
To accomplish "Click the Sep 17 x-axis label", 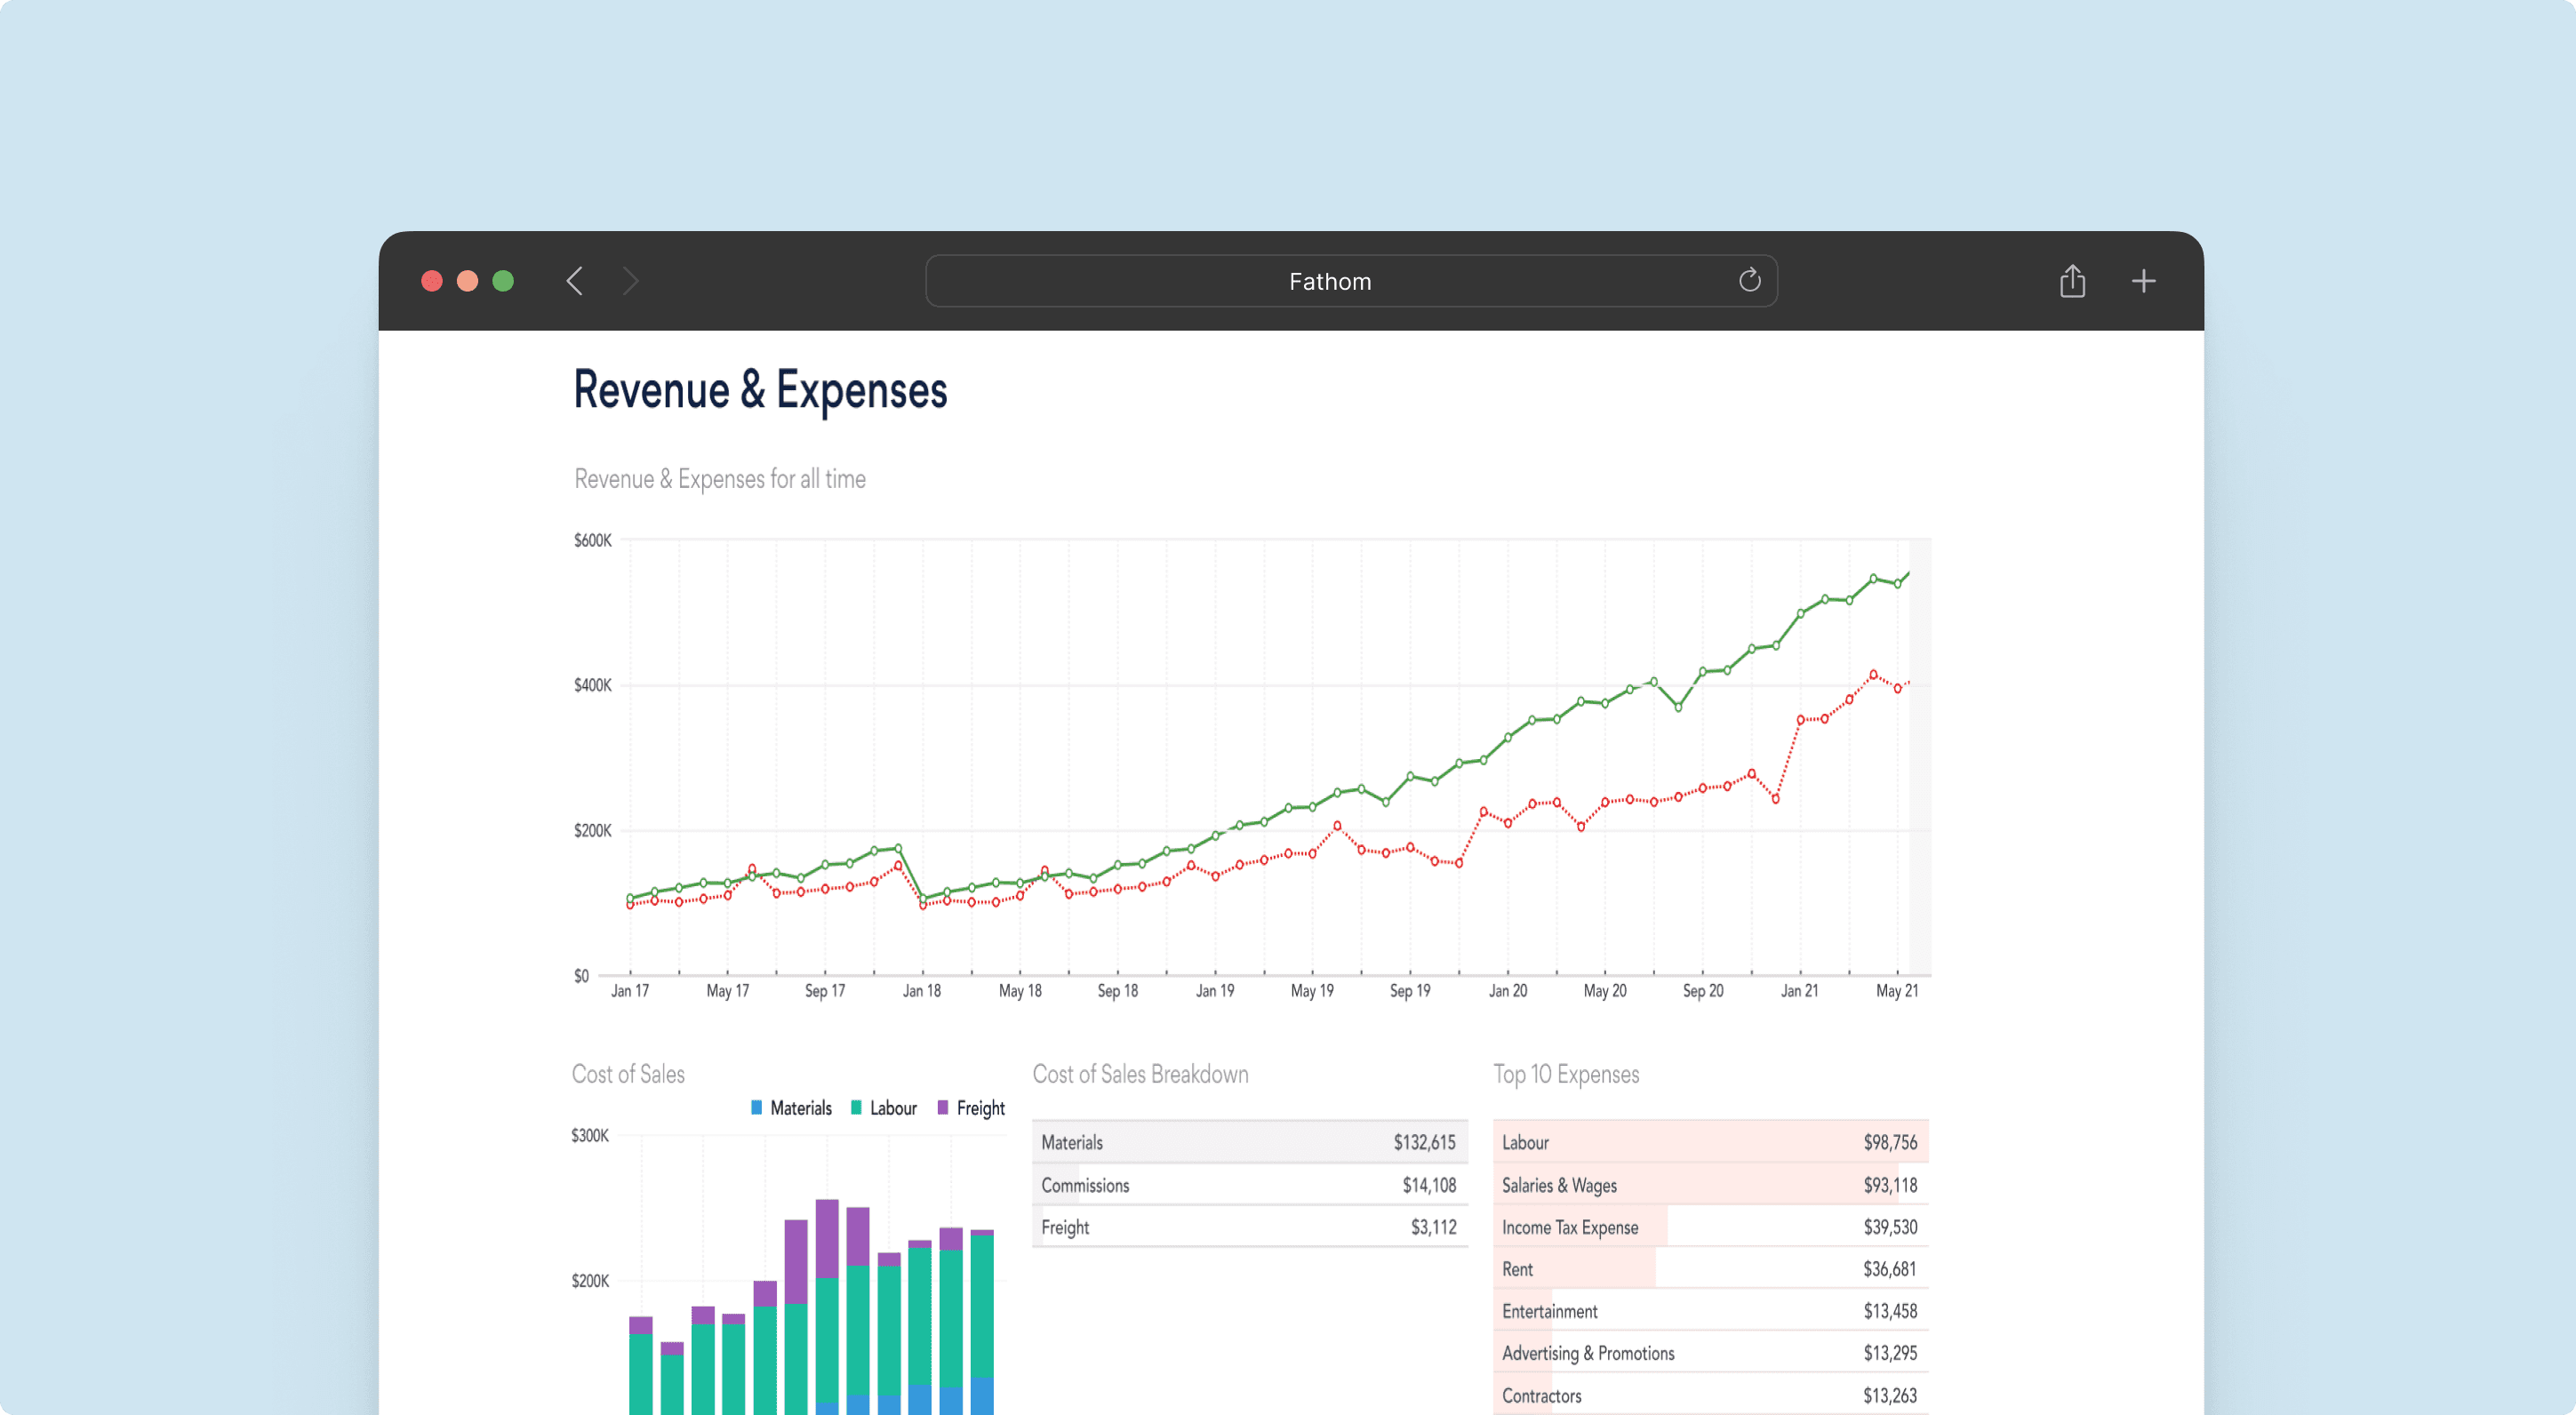I will tap(825, 991).
